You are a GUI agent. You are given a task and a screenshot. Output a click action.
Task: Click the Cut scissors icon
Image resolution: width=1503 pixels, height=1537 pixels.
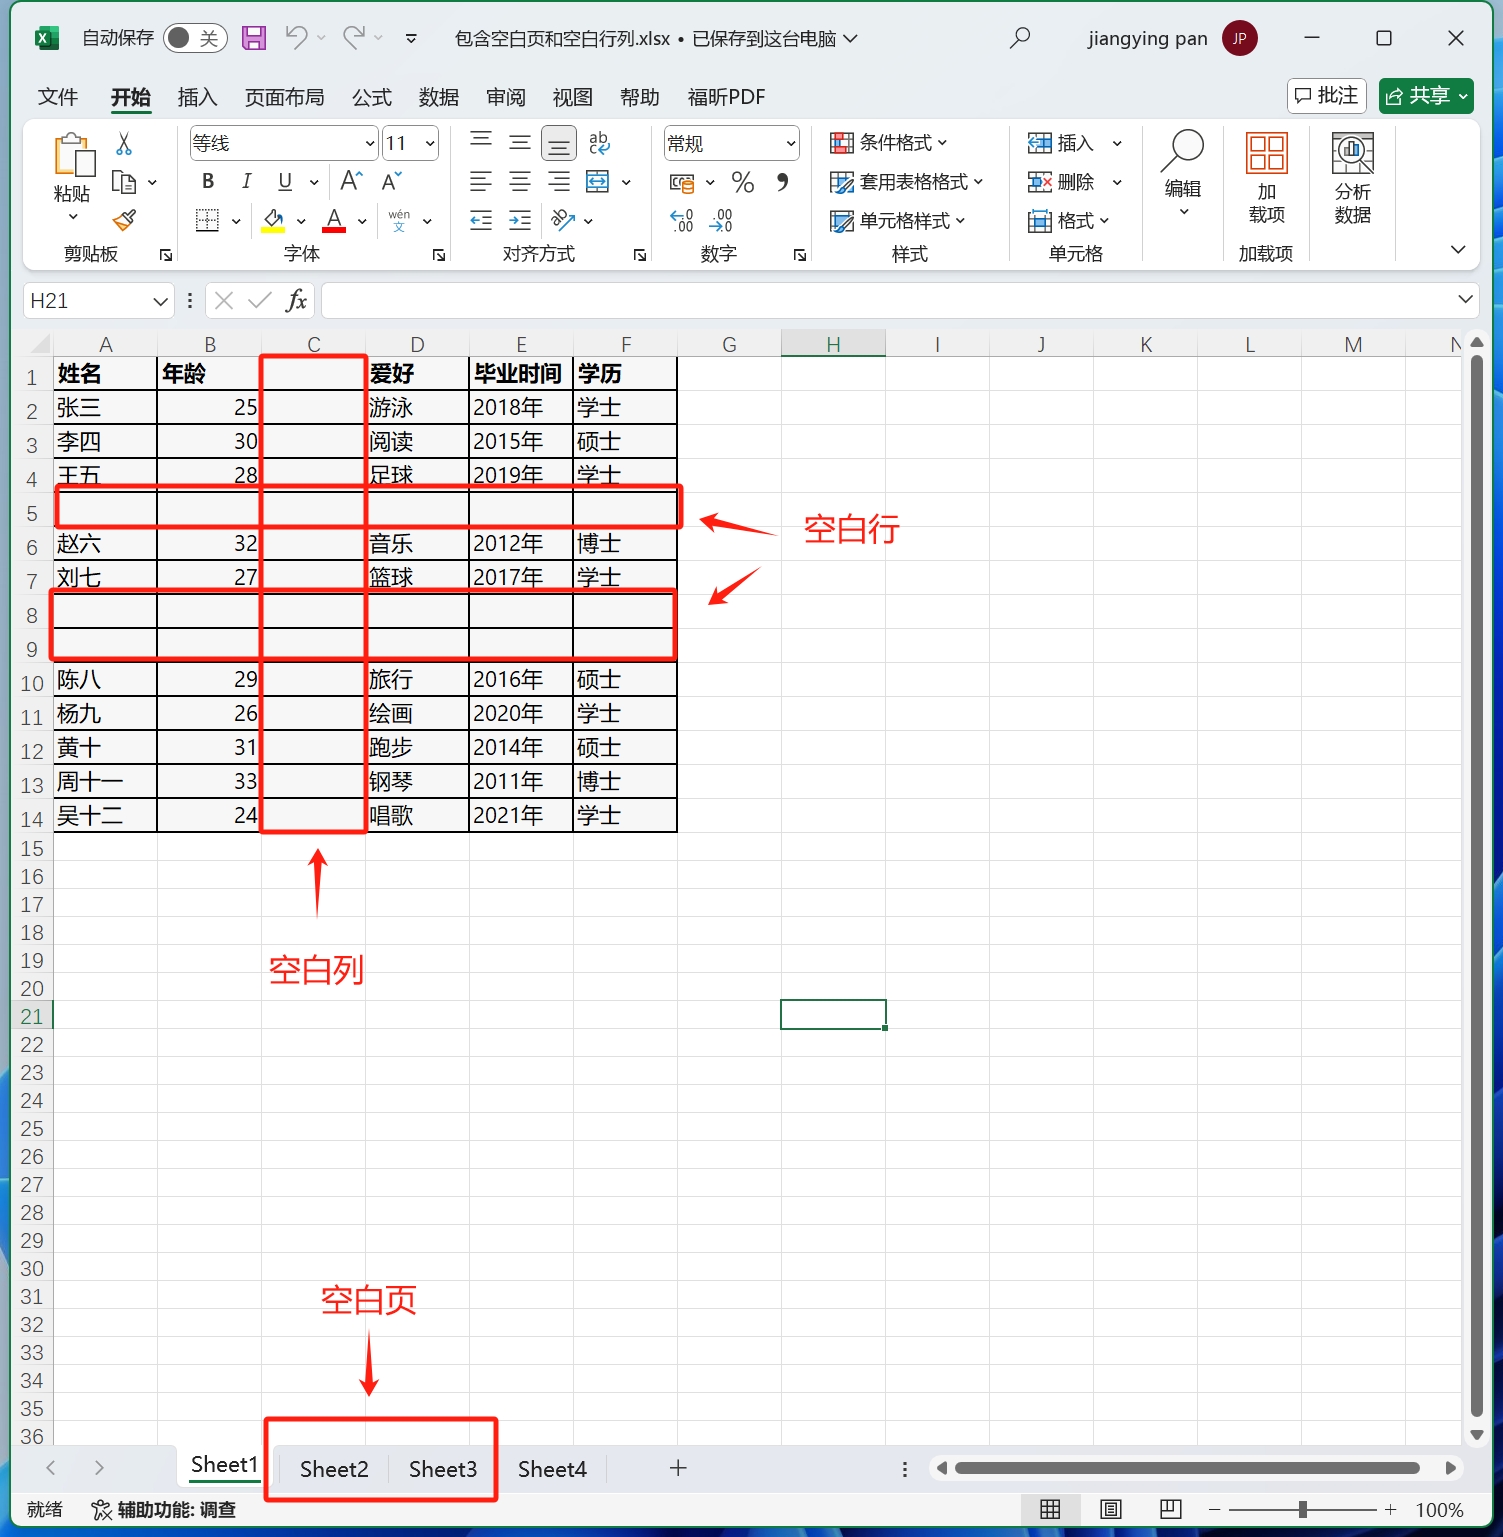click(124, 144)
